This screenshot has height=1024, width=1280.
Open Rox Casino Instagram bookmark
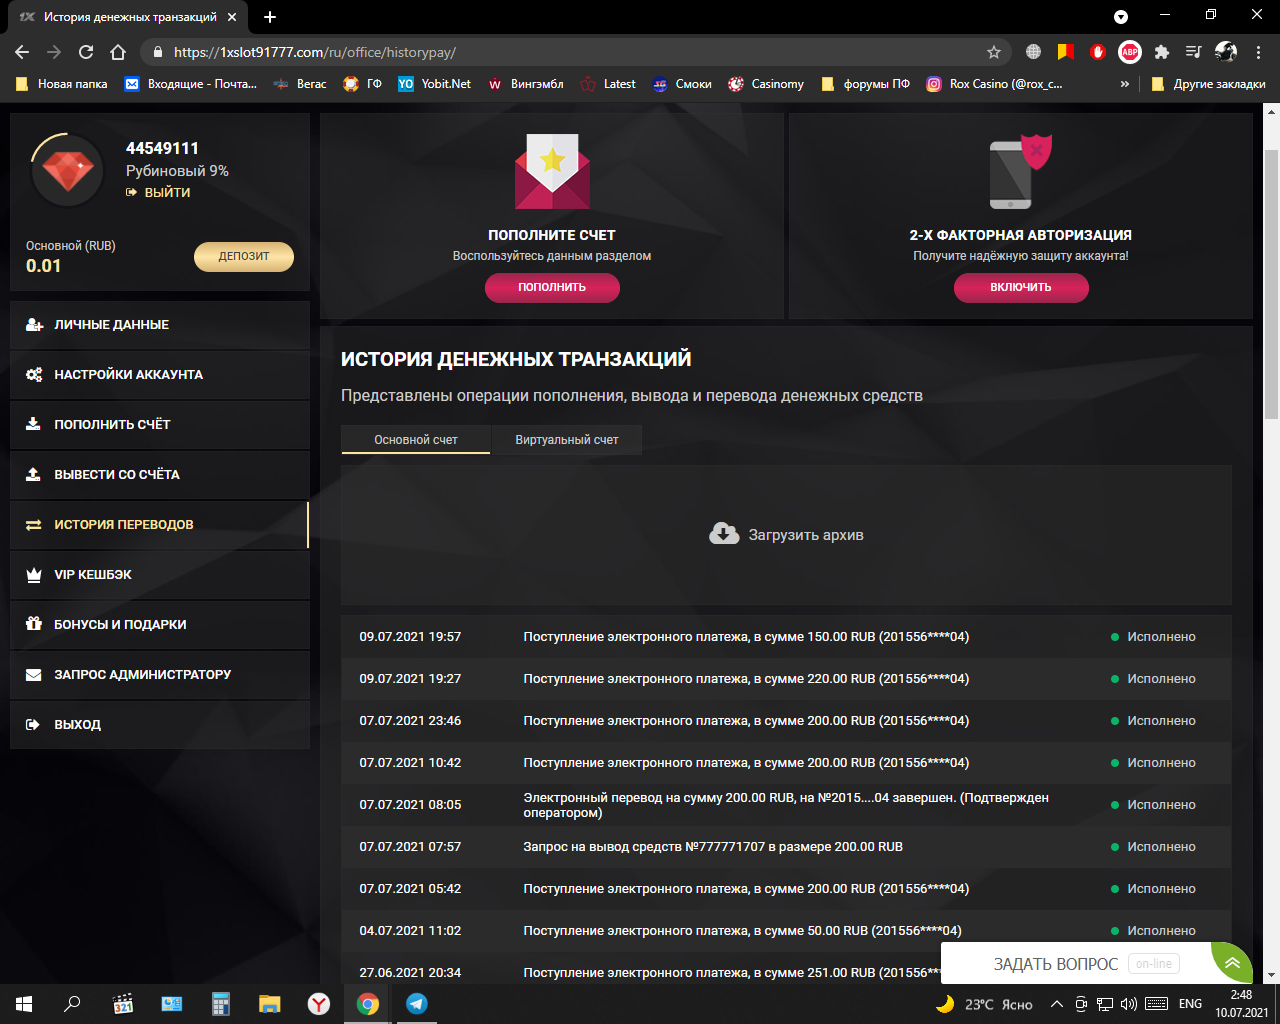pos(995,84)
